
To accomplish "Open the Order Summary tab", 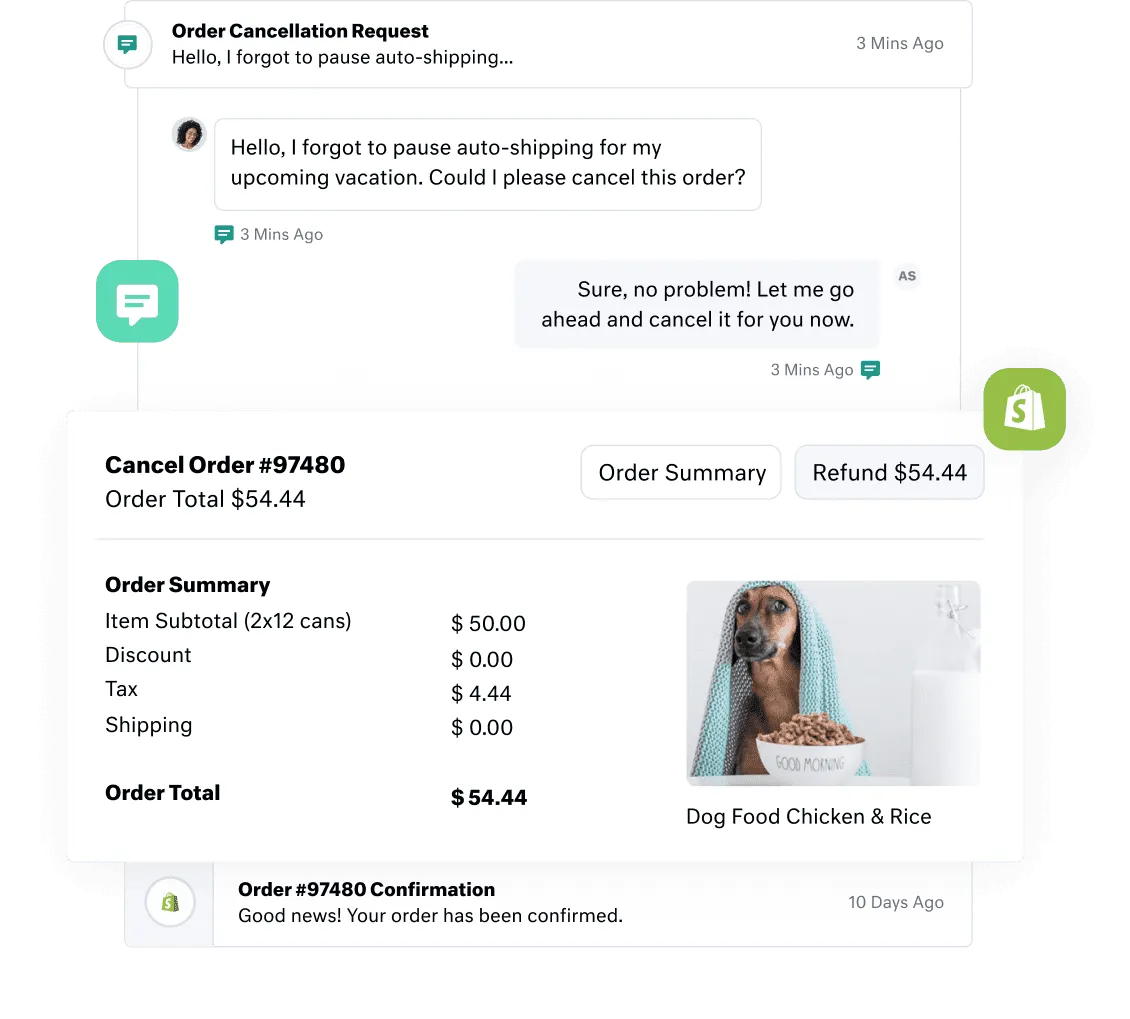I will pos(681,472).
